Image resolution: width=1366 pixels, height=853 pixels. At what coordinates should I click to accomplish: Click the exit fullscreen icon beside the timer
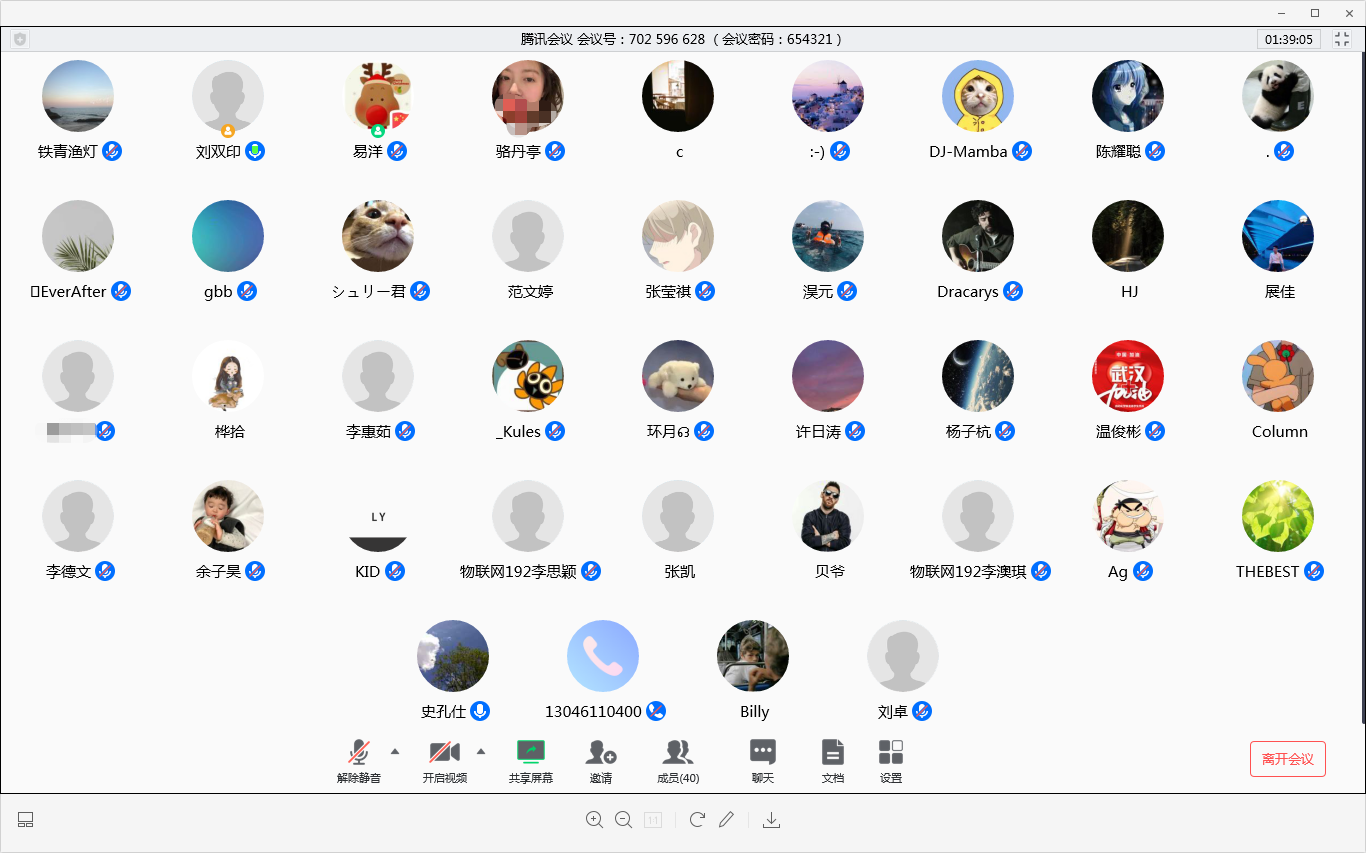[1342, 39]
